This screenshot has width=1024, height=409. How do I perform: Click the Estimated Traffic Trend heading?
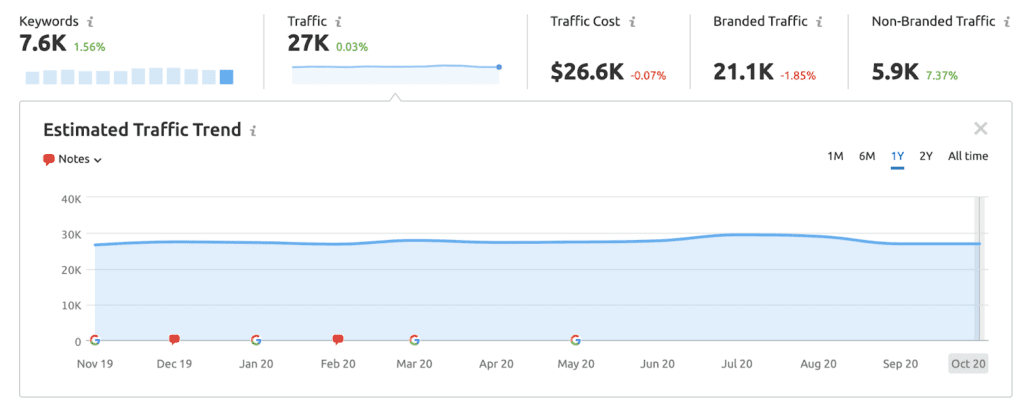142,129
